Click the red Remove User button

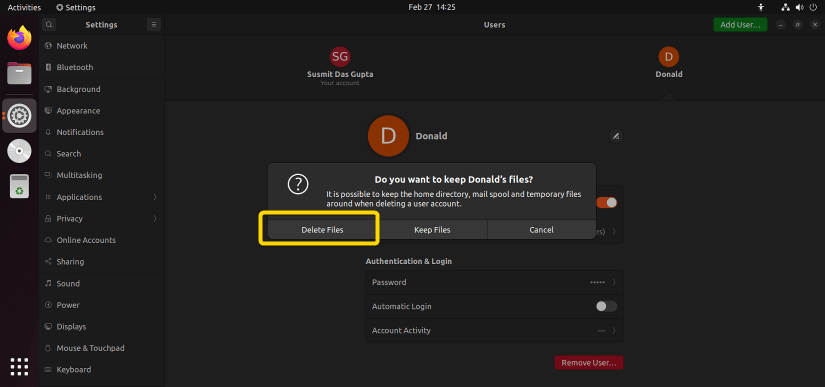(589, 363)
